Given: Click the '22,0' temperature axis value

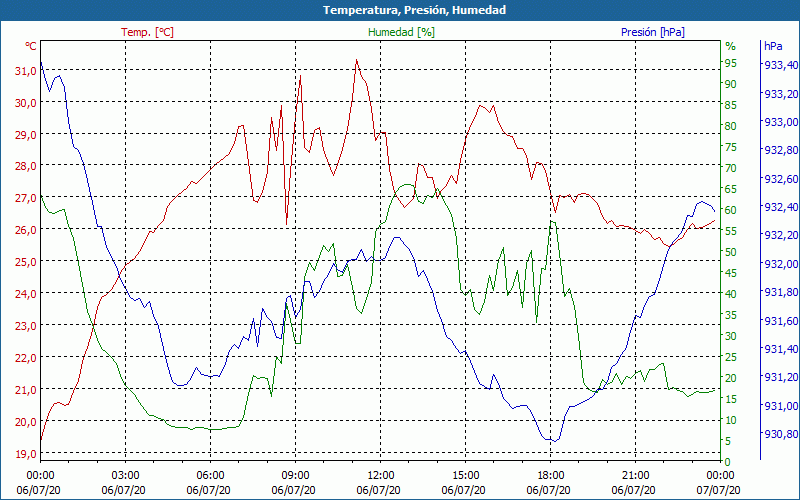Looking at the screenshot, I should [26, 358].
